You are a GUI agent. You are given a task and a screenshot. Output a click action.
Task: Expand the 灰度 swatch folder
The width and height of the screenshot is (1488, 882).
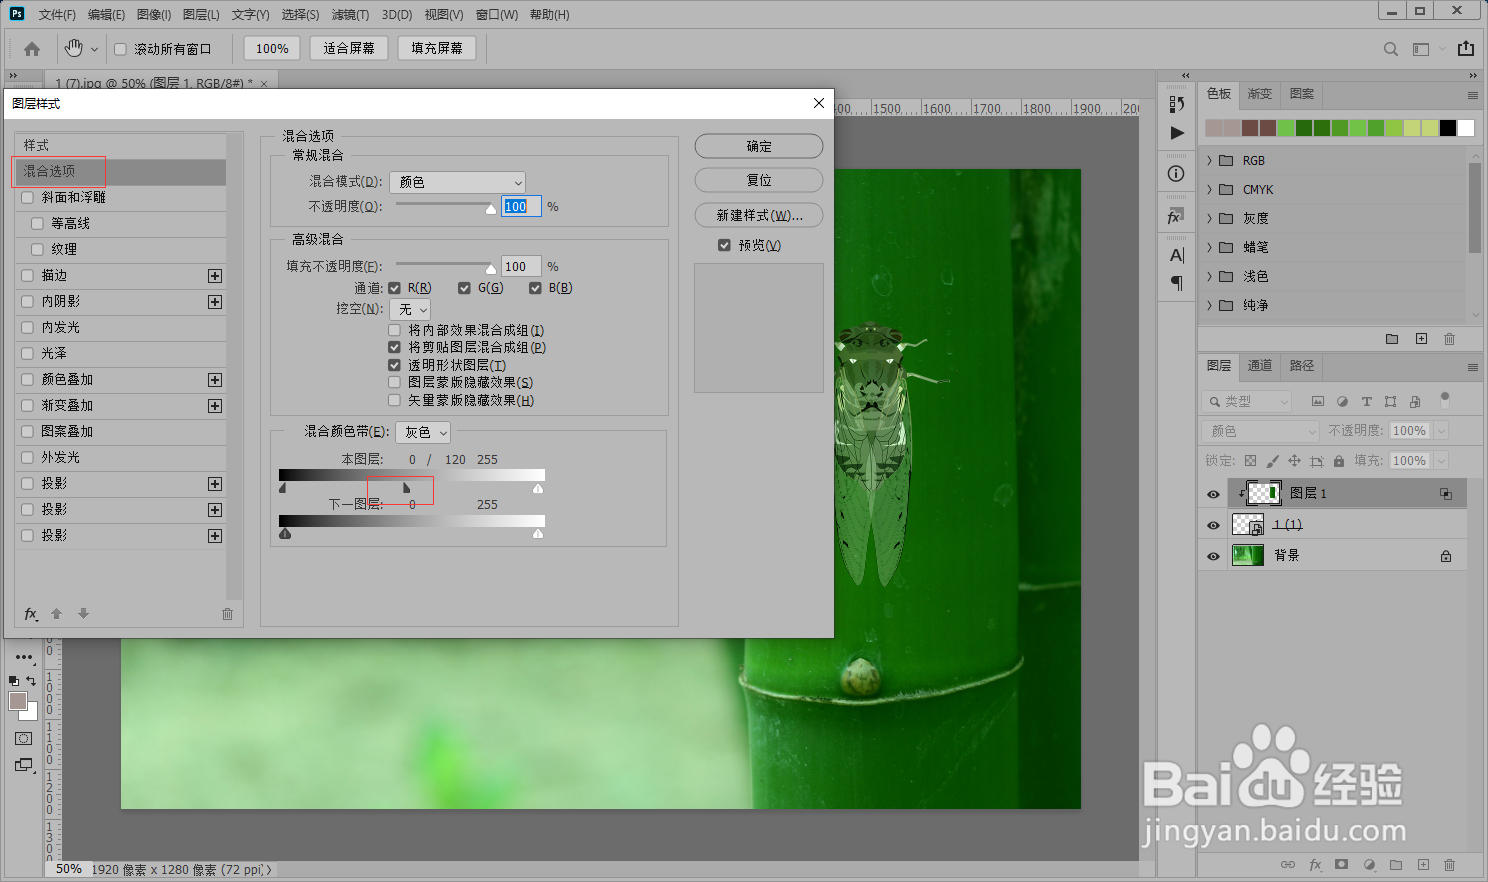tap(1209, 218)
